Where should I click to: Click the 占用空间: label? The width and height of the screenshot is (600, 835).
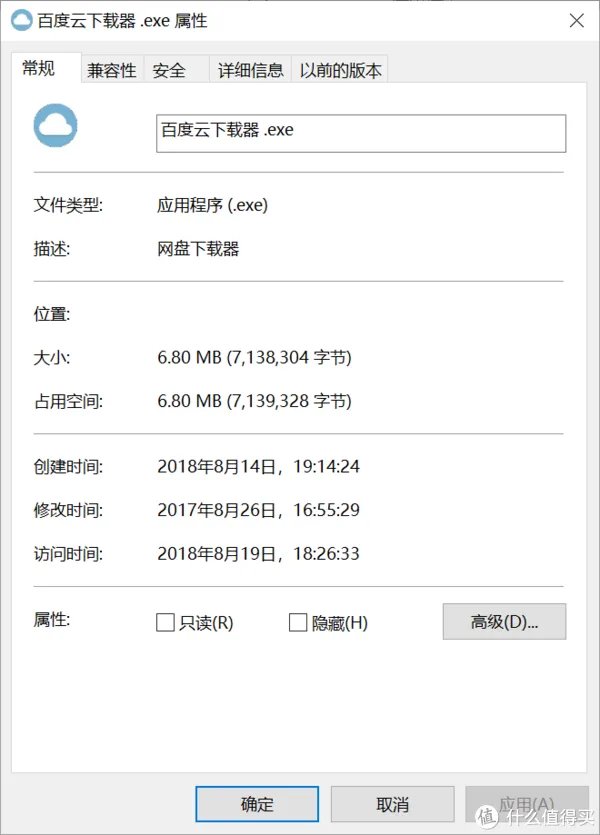pos(68,401)
